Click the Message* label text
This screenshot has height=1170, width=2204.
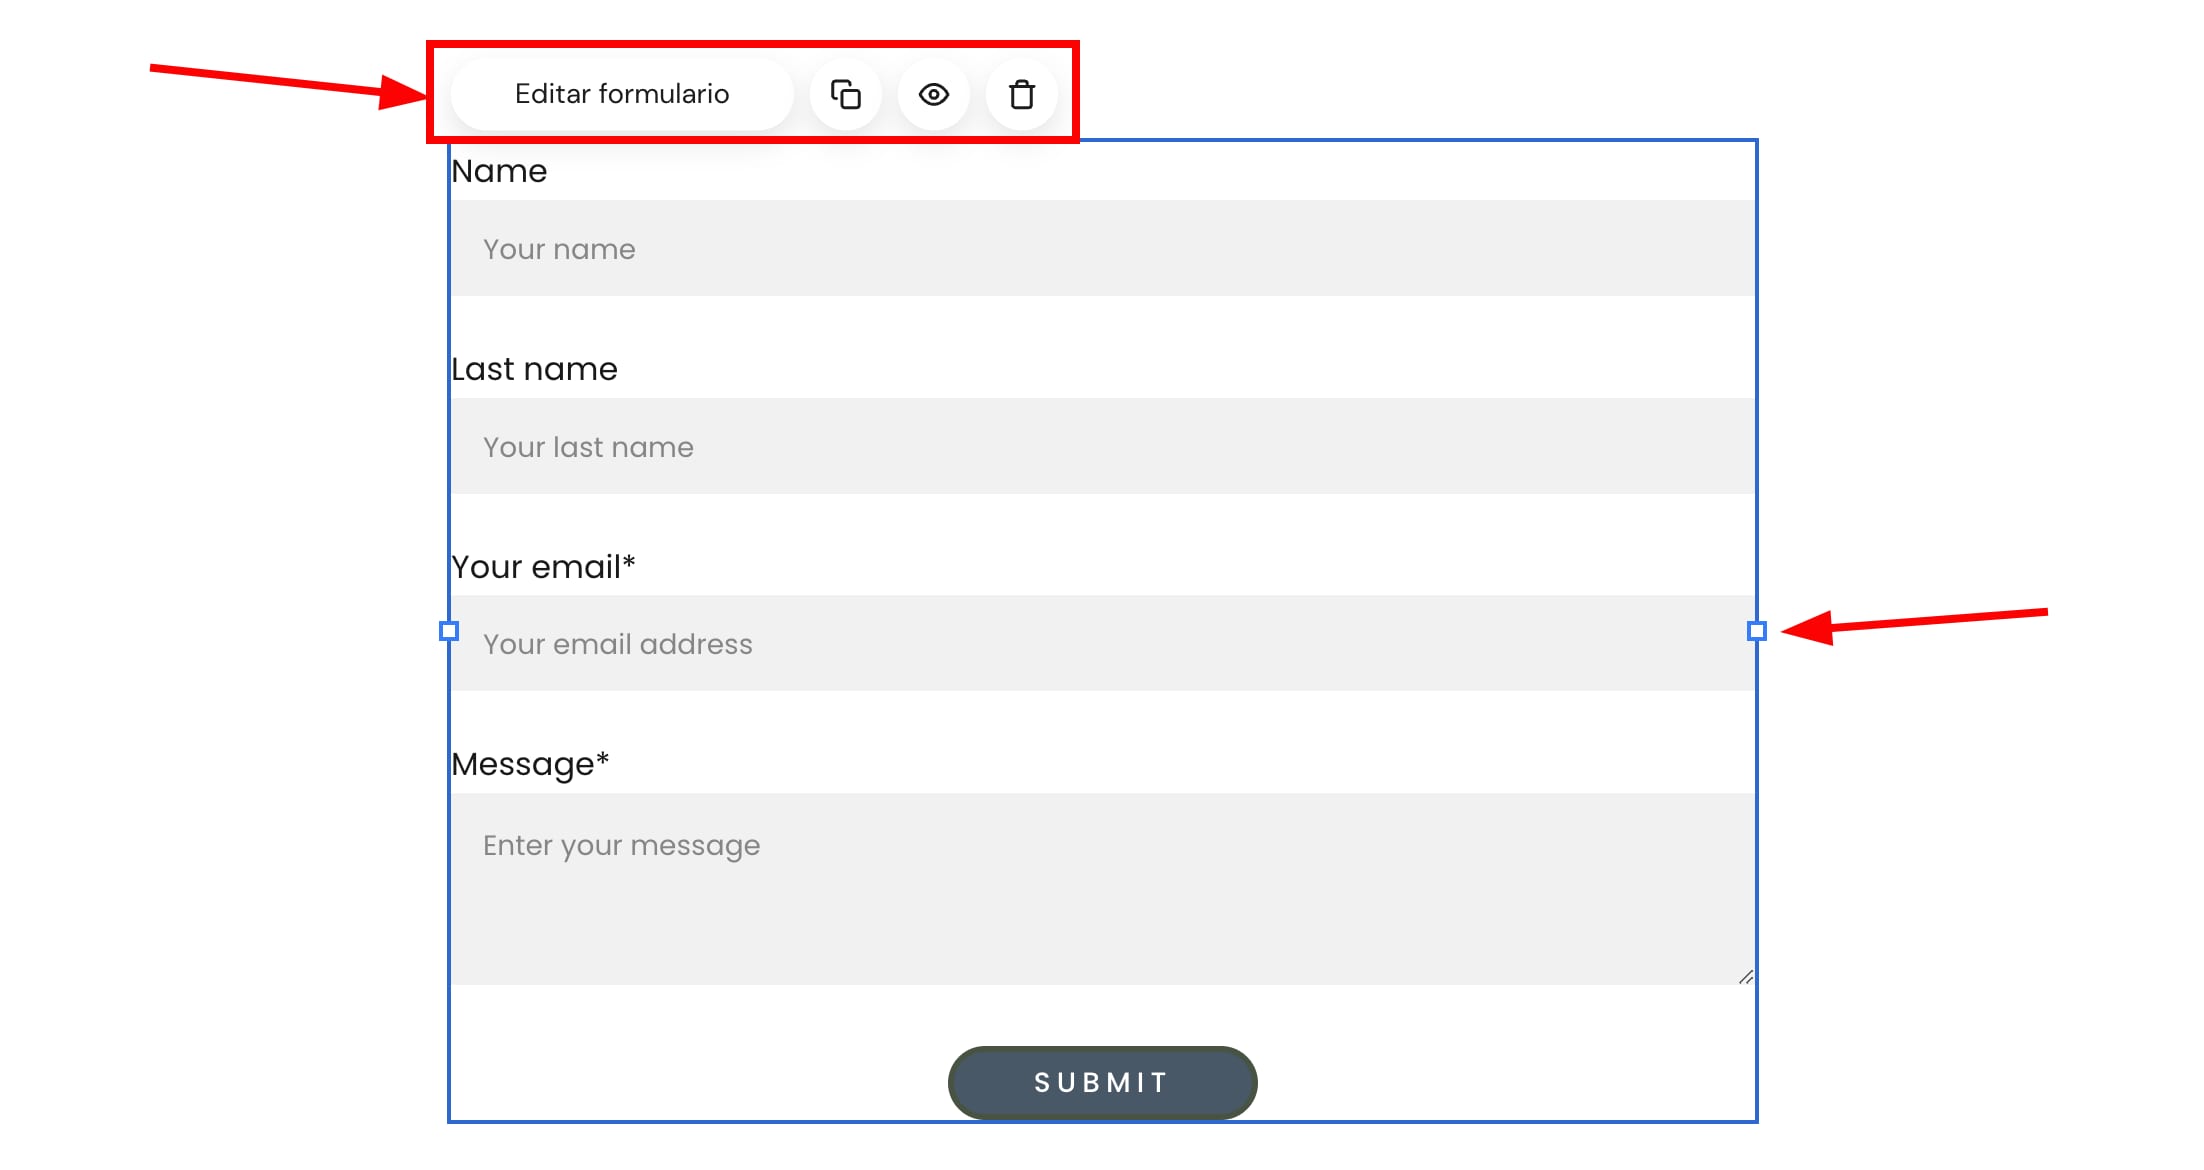[530, 764]
